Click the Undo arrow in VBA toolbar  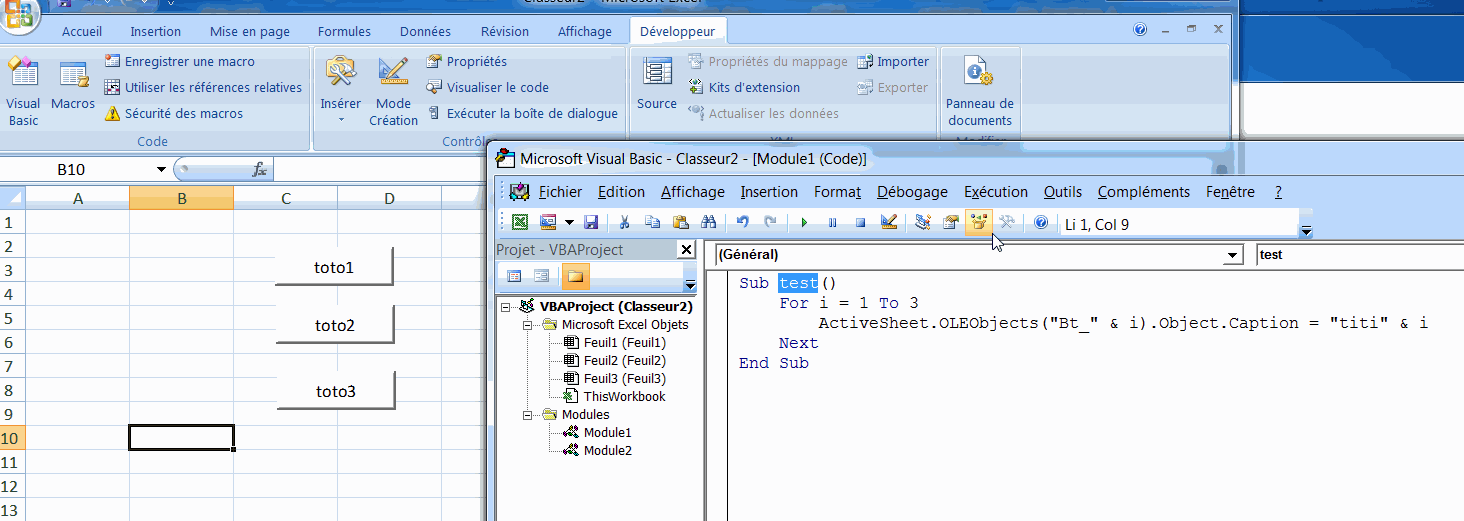(742, 222)
